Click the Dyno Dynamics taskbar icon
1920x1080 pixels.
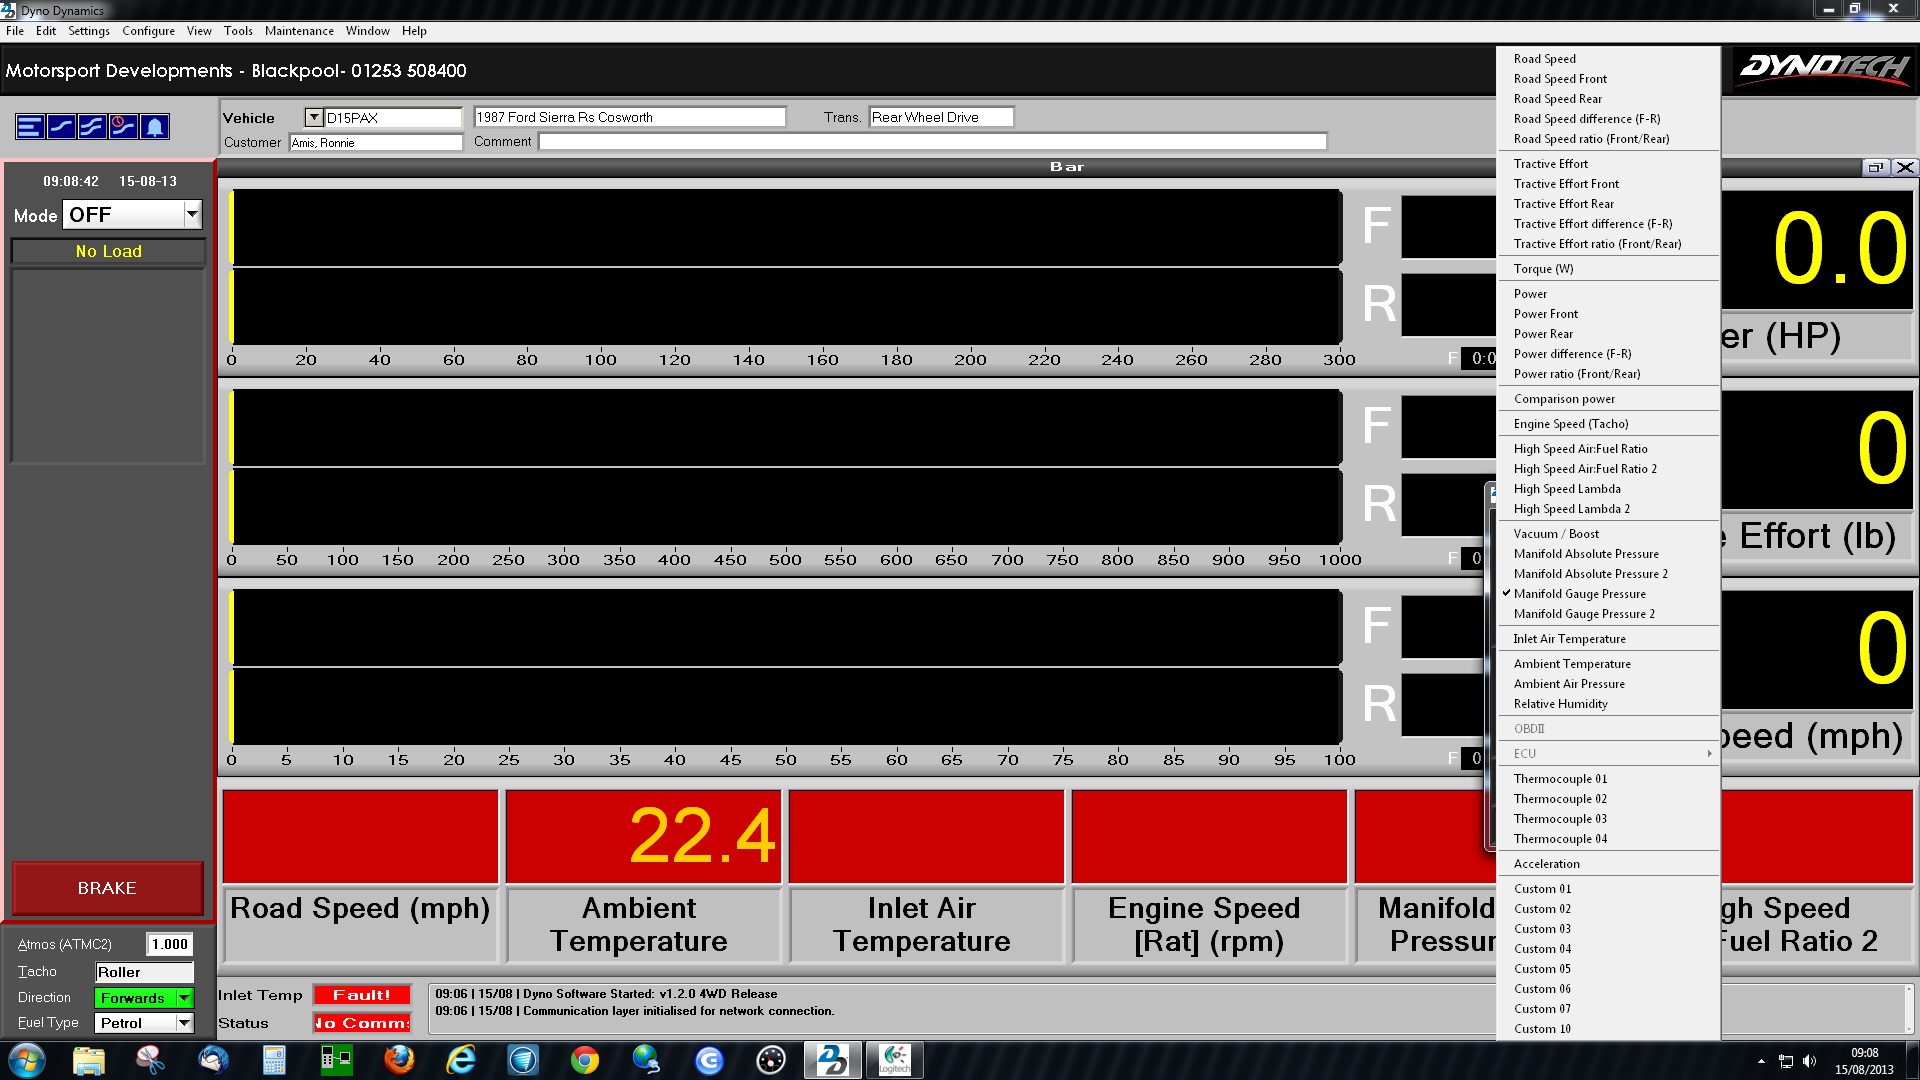833,1059
